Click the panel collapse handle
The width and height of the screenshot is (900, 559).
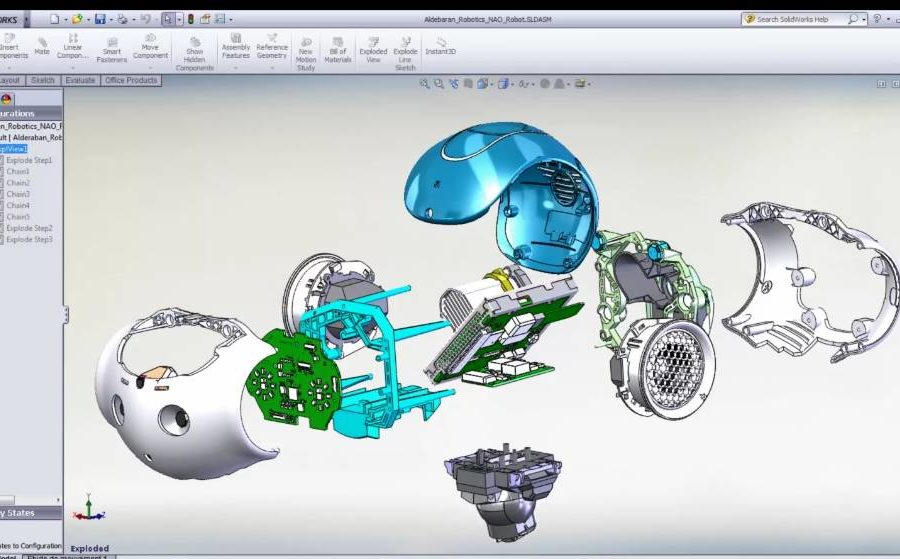(x=66, y=315)
